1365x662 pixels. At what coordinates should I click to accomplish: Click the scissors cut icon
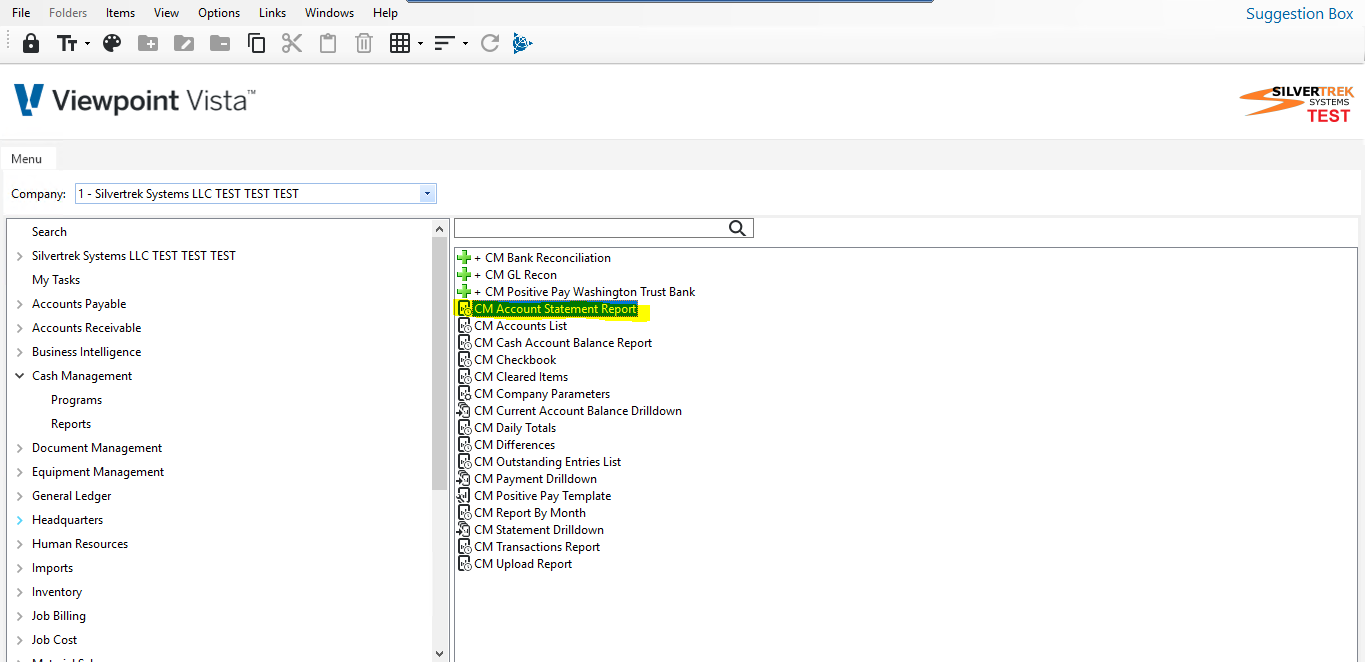292,43
